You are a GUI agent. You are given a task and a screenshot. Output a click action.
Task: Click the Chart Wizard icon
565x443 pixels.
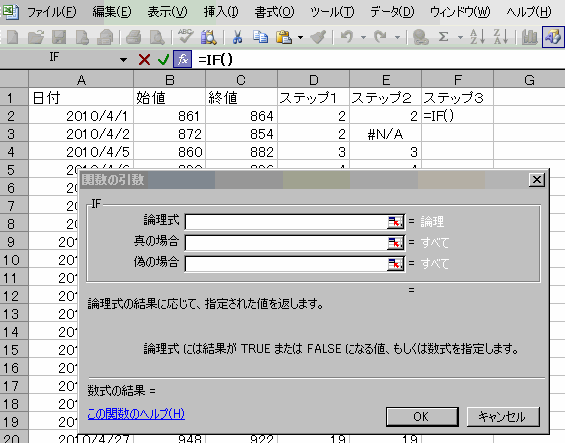coord(529,37)
